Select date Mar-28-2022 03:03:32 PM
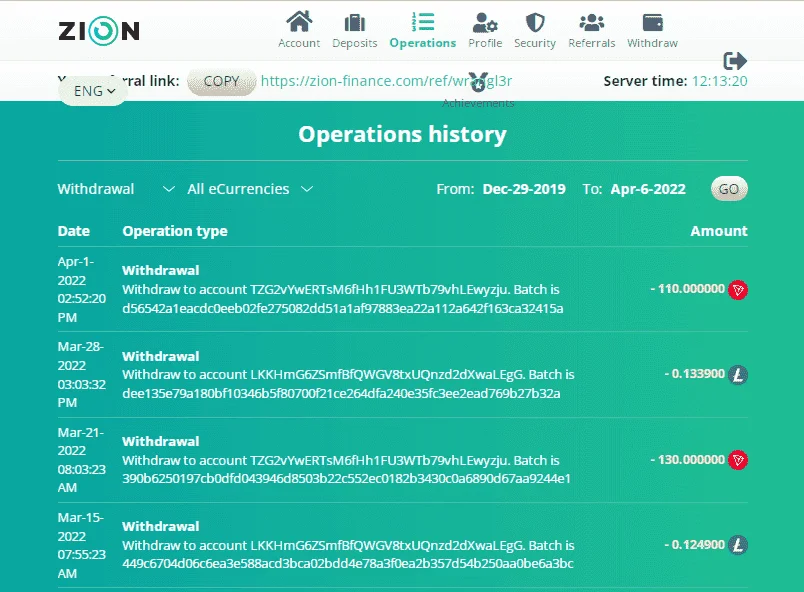This screenshot has height=592, width=804. pyautogui.click(x=82, y=375)
